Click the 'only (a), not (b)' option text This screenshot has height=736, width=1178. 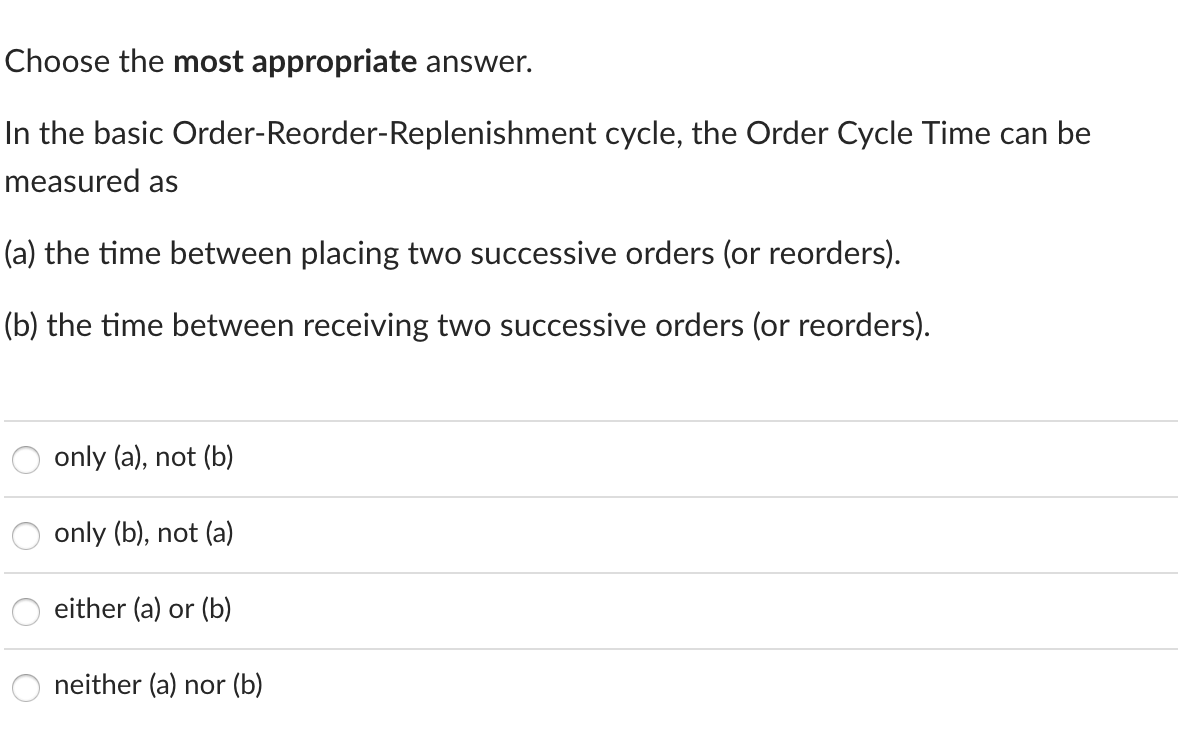coord(143,457)
